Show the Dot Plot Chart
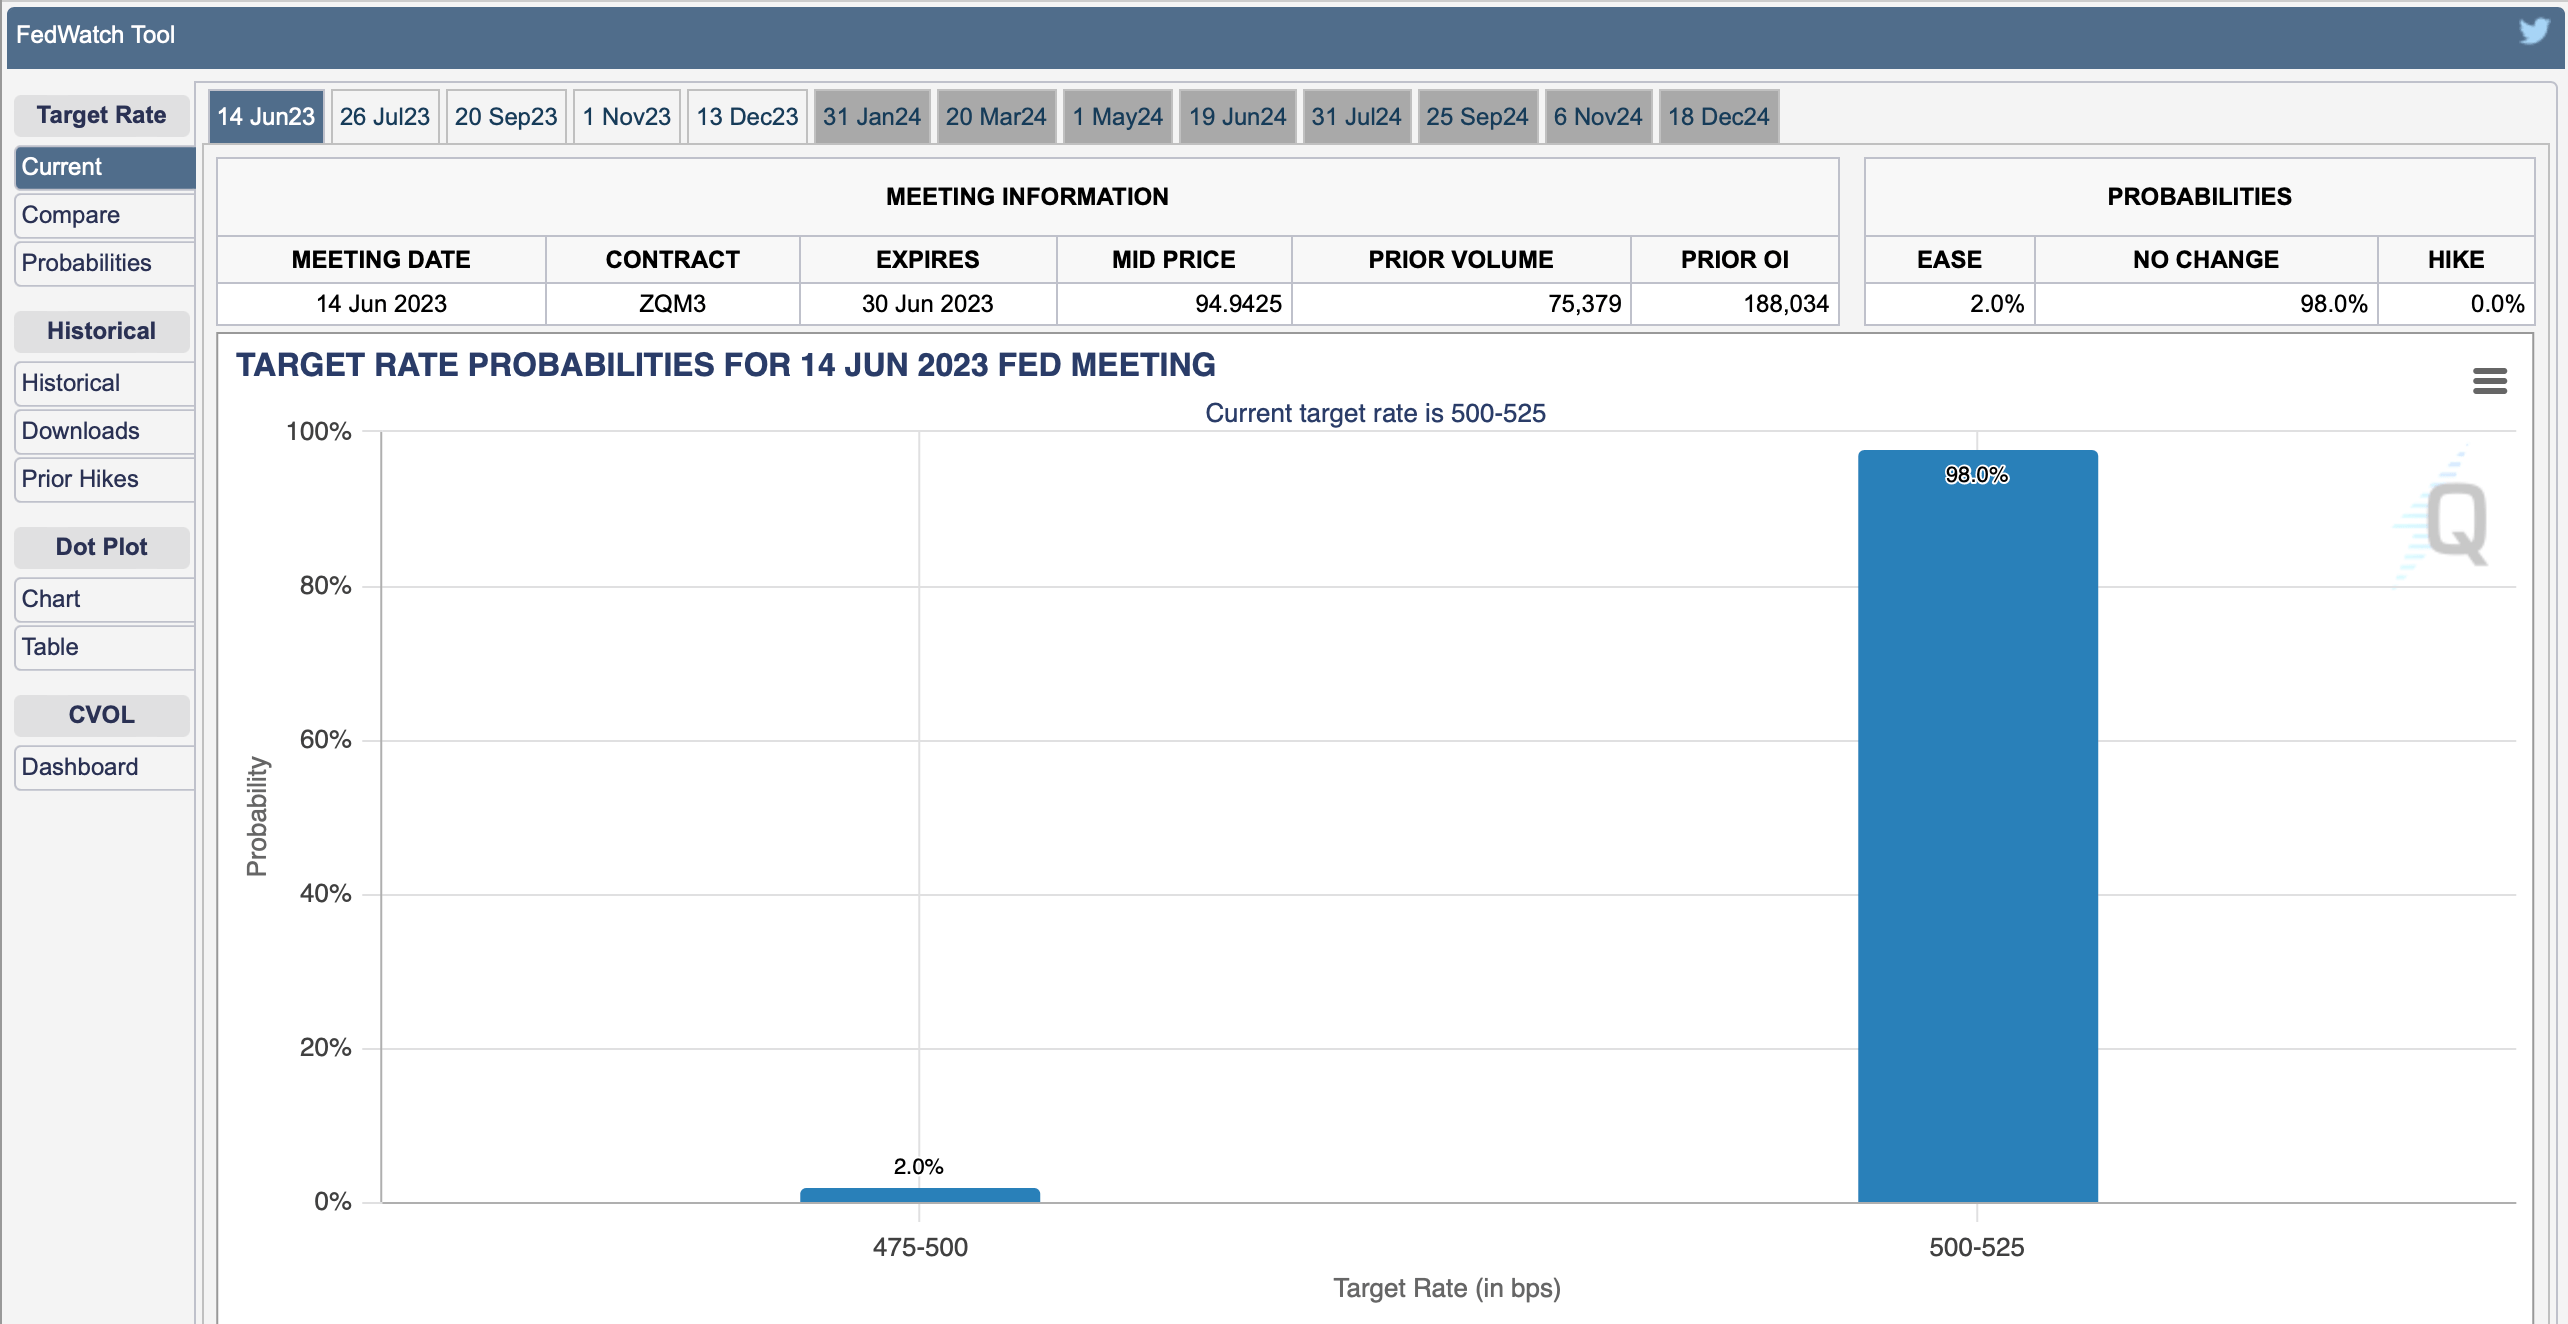 tap(104, 599)
